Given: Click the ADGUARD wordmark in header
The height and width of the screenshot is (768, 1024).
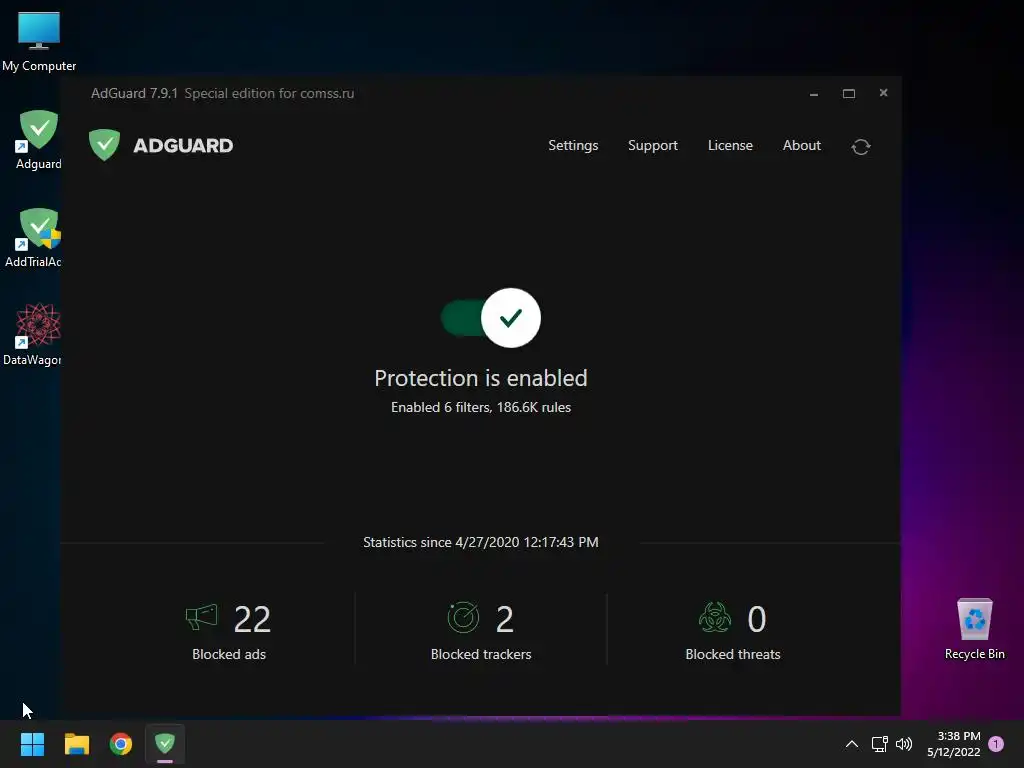Looking at the screenshot, I should [x=183, y=145].
